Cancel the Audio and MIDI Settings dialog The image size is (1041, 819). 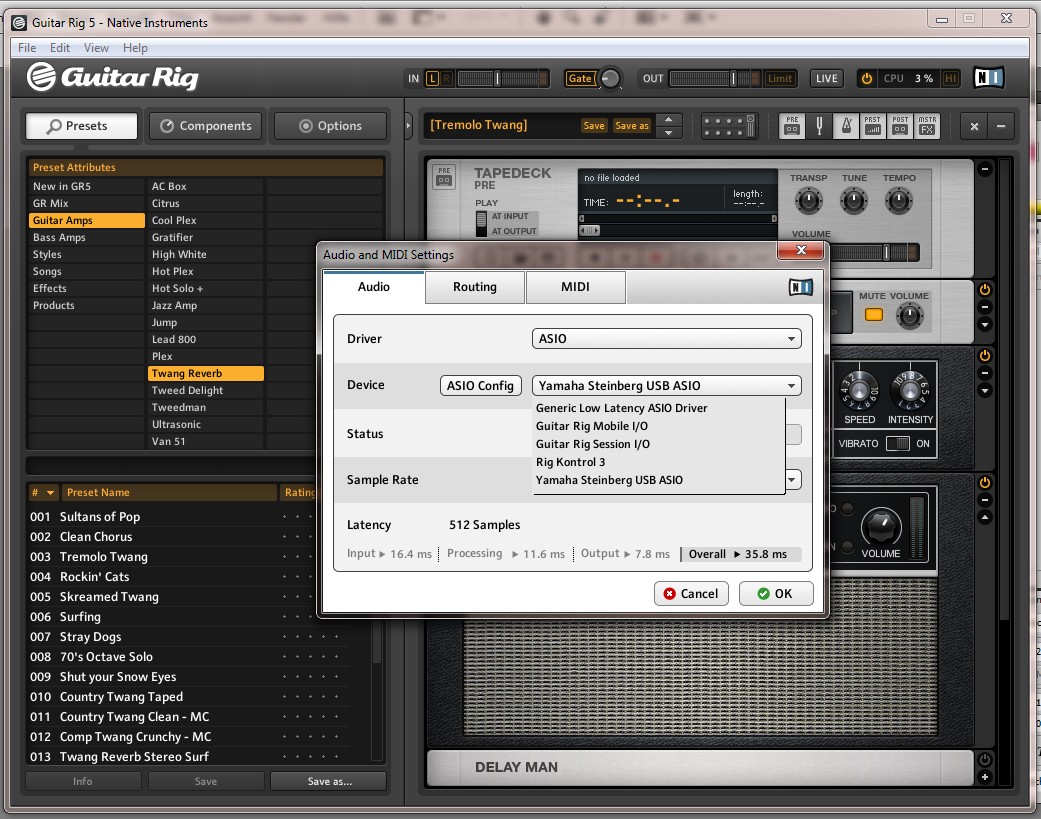coord(691,593)
